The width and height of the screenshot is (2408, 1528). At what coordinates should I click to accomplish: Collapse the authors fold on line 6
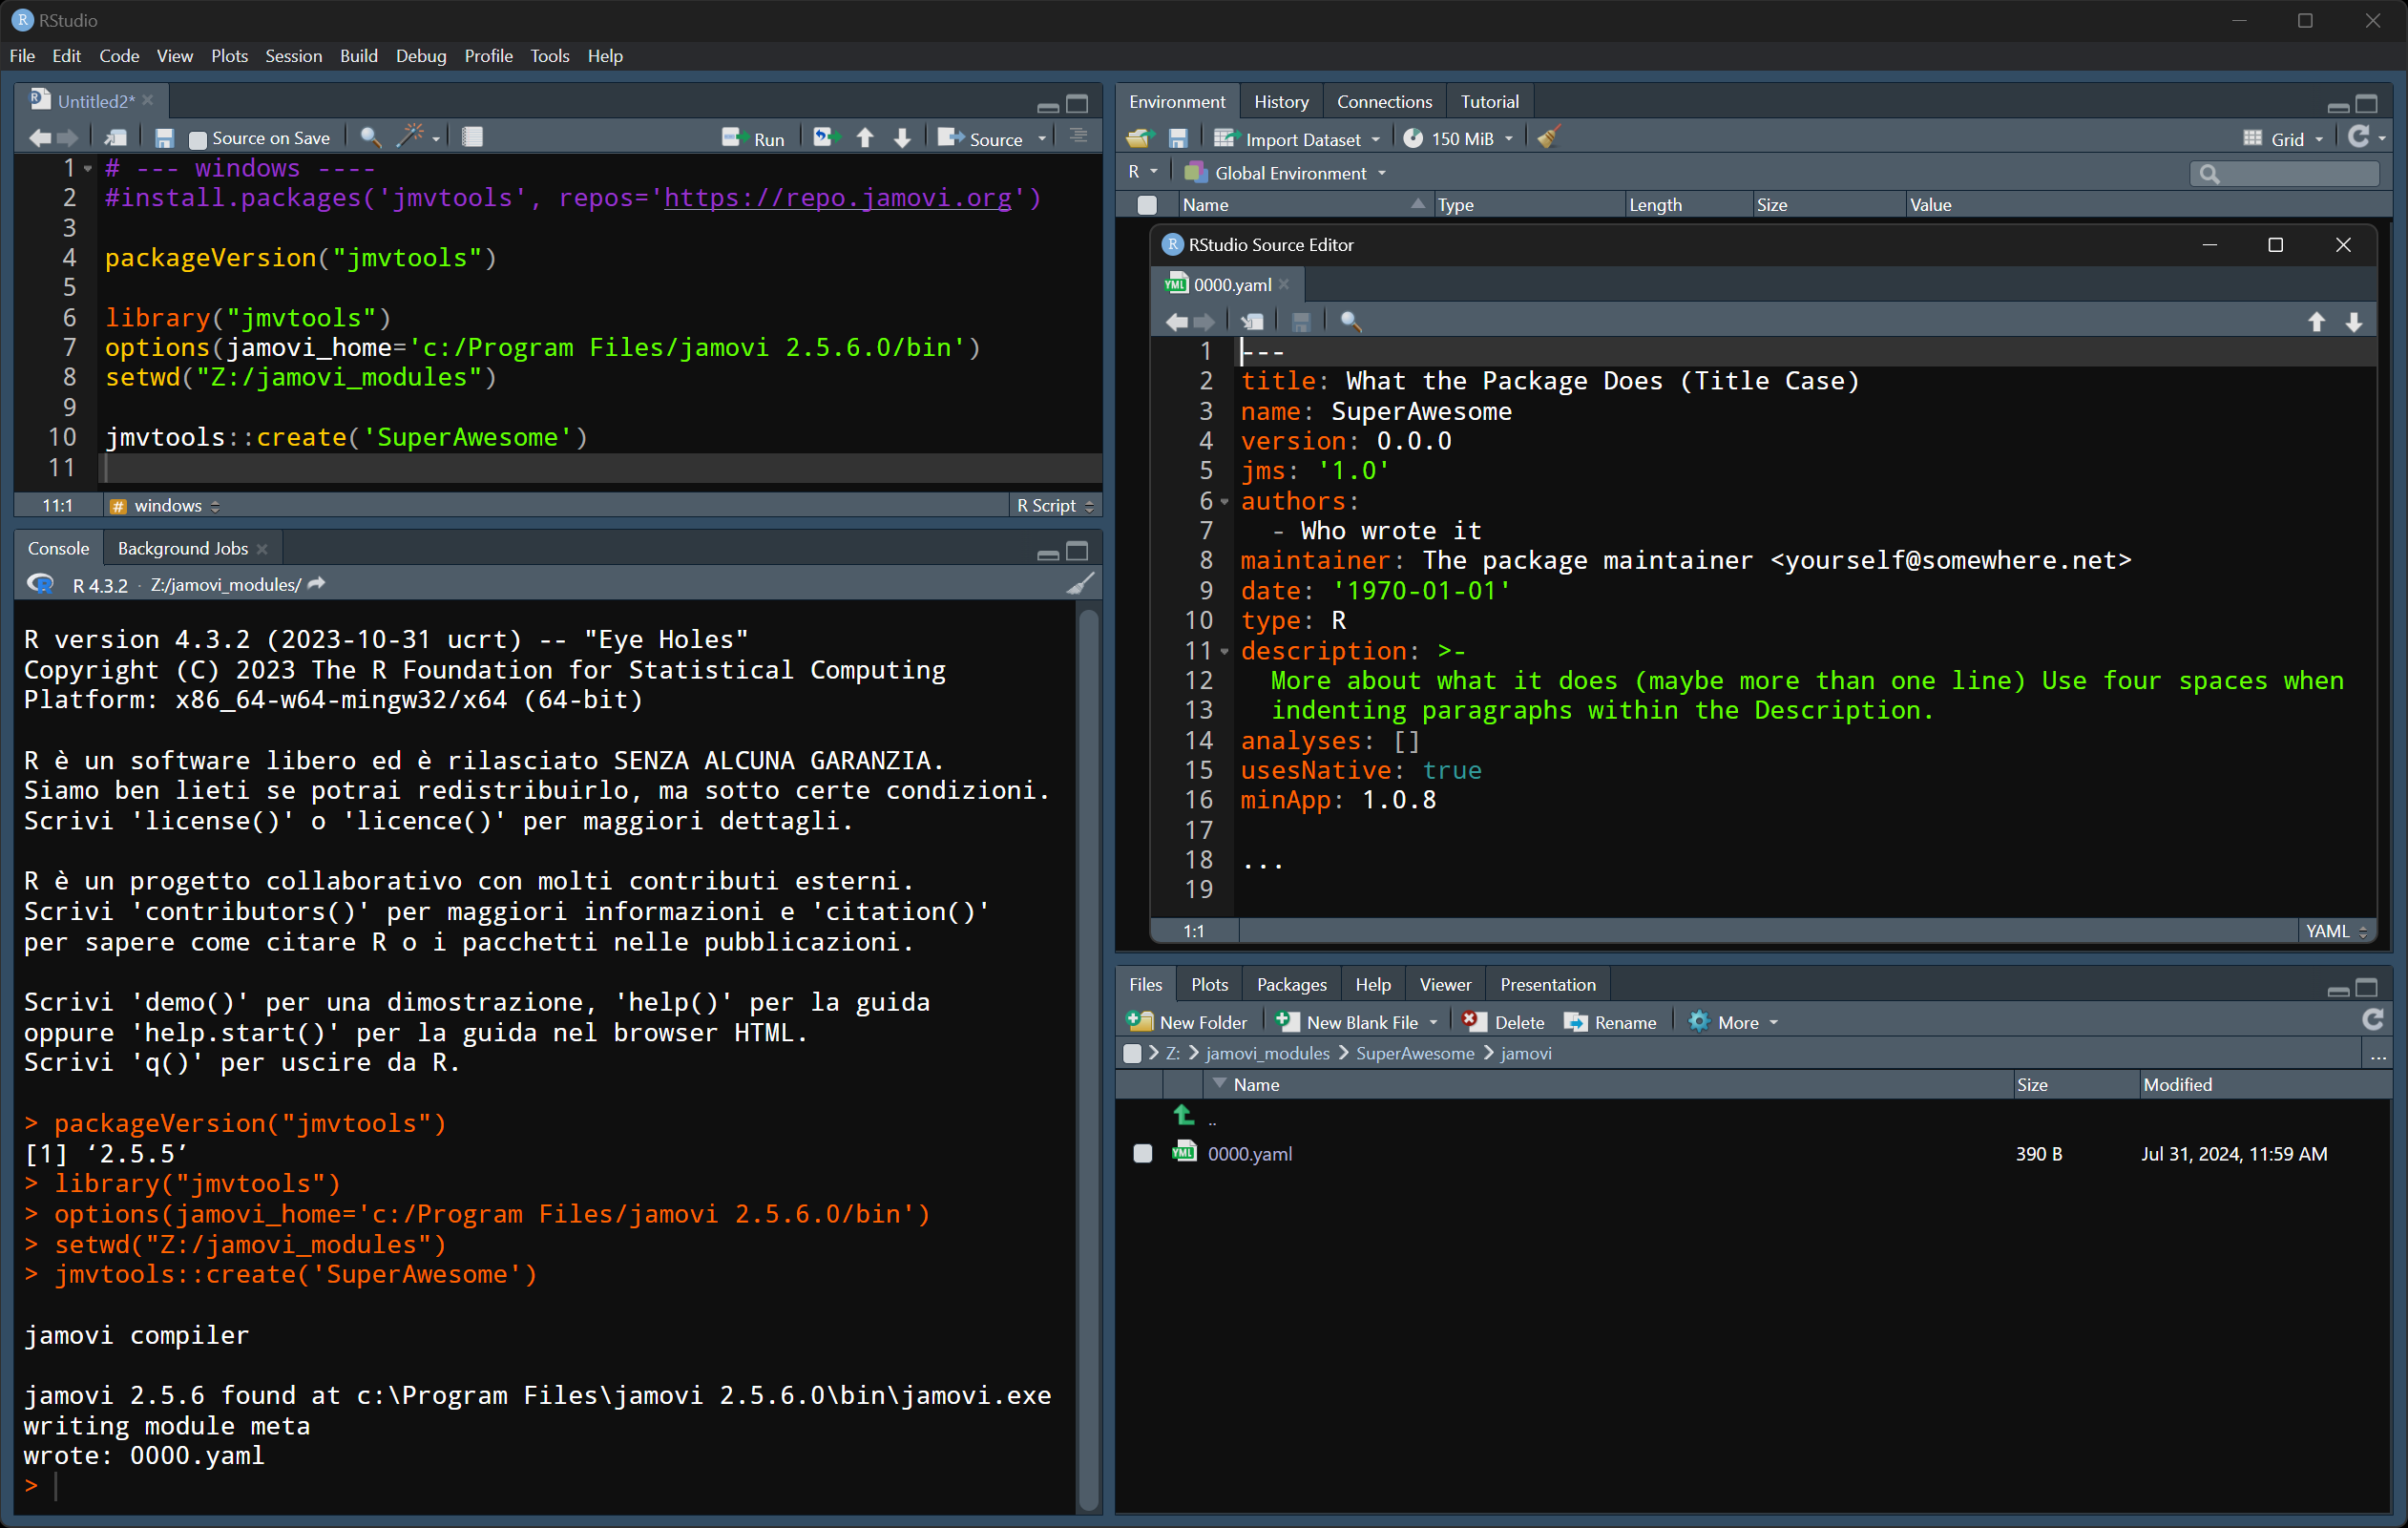click(x=1225, y=502)
